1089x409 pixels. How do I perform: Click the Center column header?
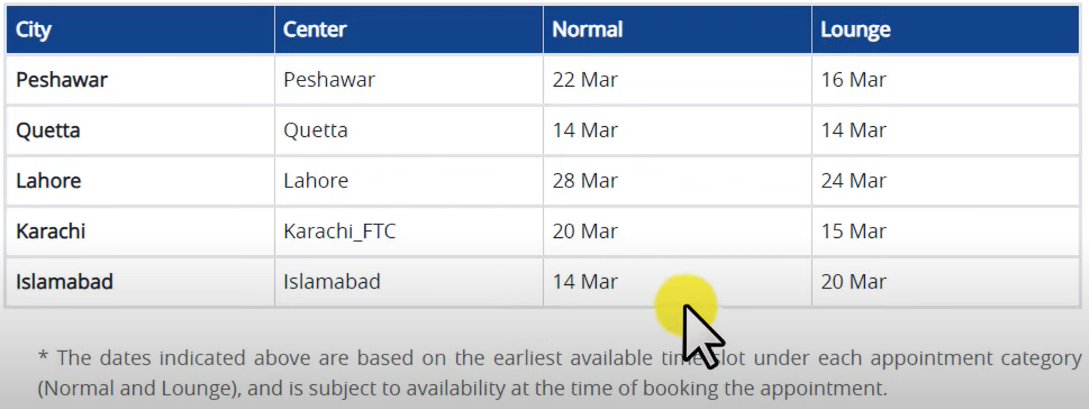click(x=408, y=30)
